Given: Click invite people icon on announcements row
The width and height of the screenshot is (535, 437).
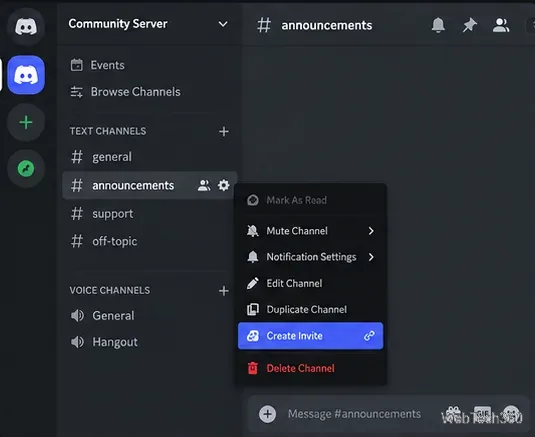Looking at the screenshot, I should [204, 185].
